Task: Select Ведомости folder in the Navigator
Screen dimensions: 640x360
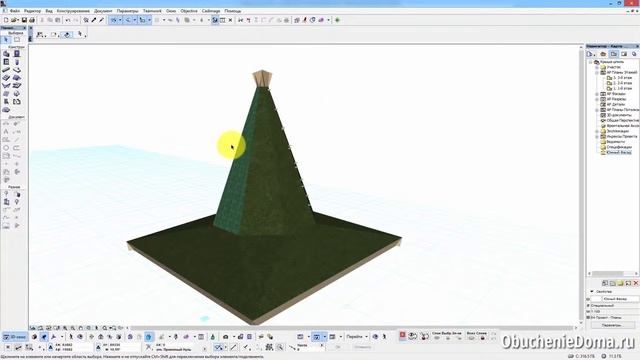Action: [613, 142]
